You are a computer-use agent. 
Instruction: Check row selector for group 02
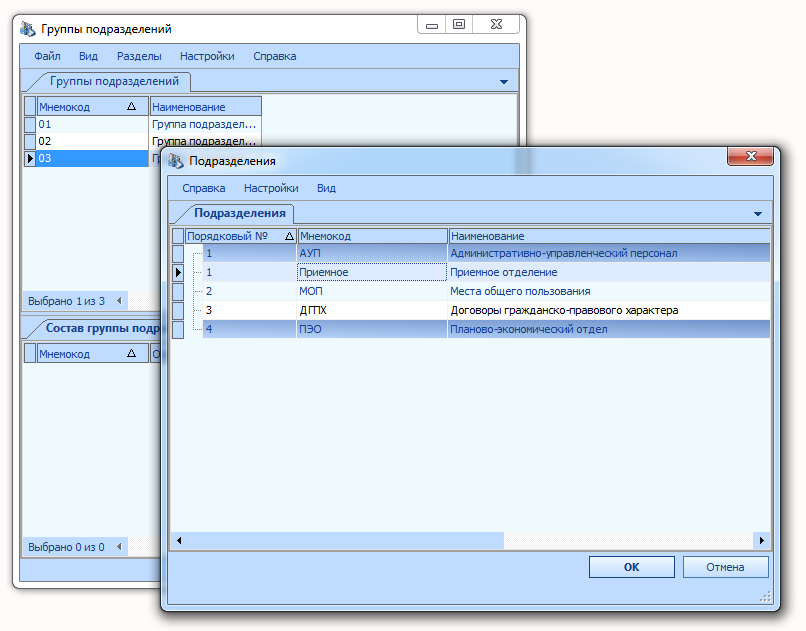[x=30, y=141]
